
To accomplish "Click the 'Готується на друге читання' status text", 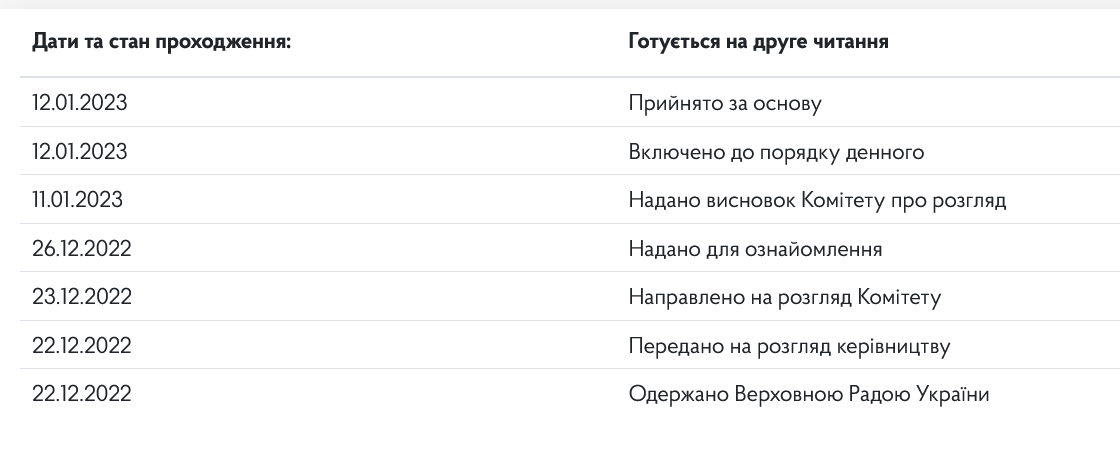I will pos(759,42).
